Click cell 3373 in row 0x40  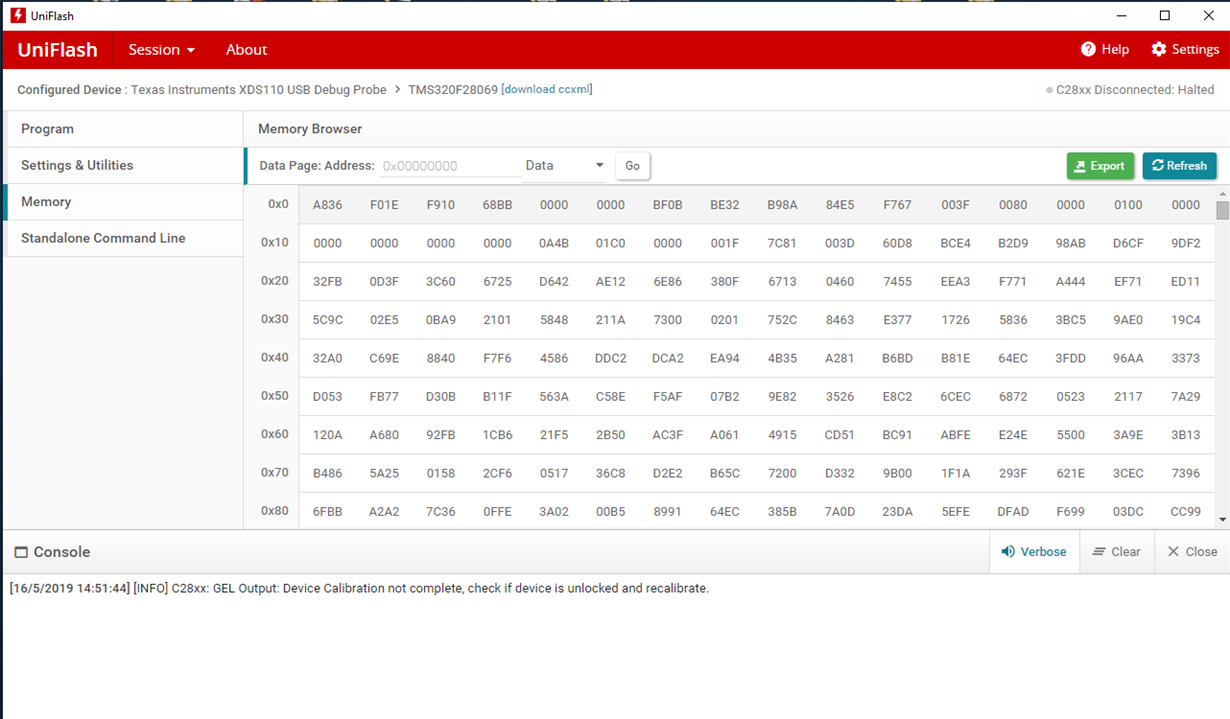(1185, 358)
